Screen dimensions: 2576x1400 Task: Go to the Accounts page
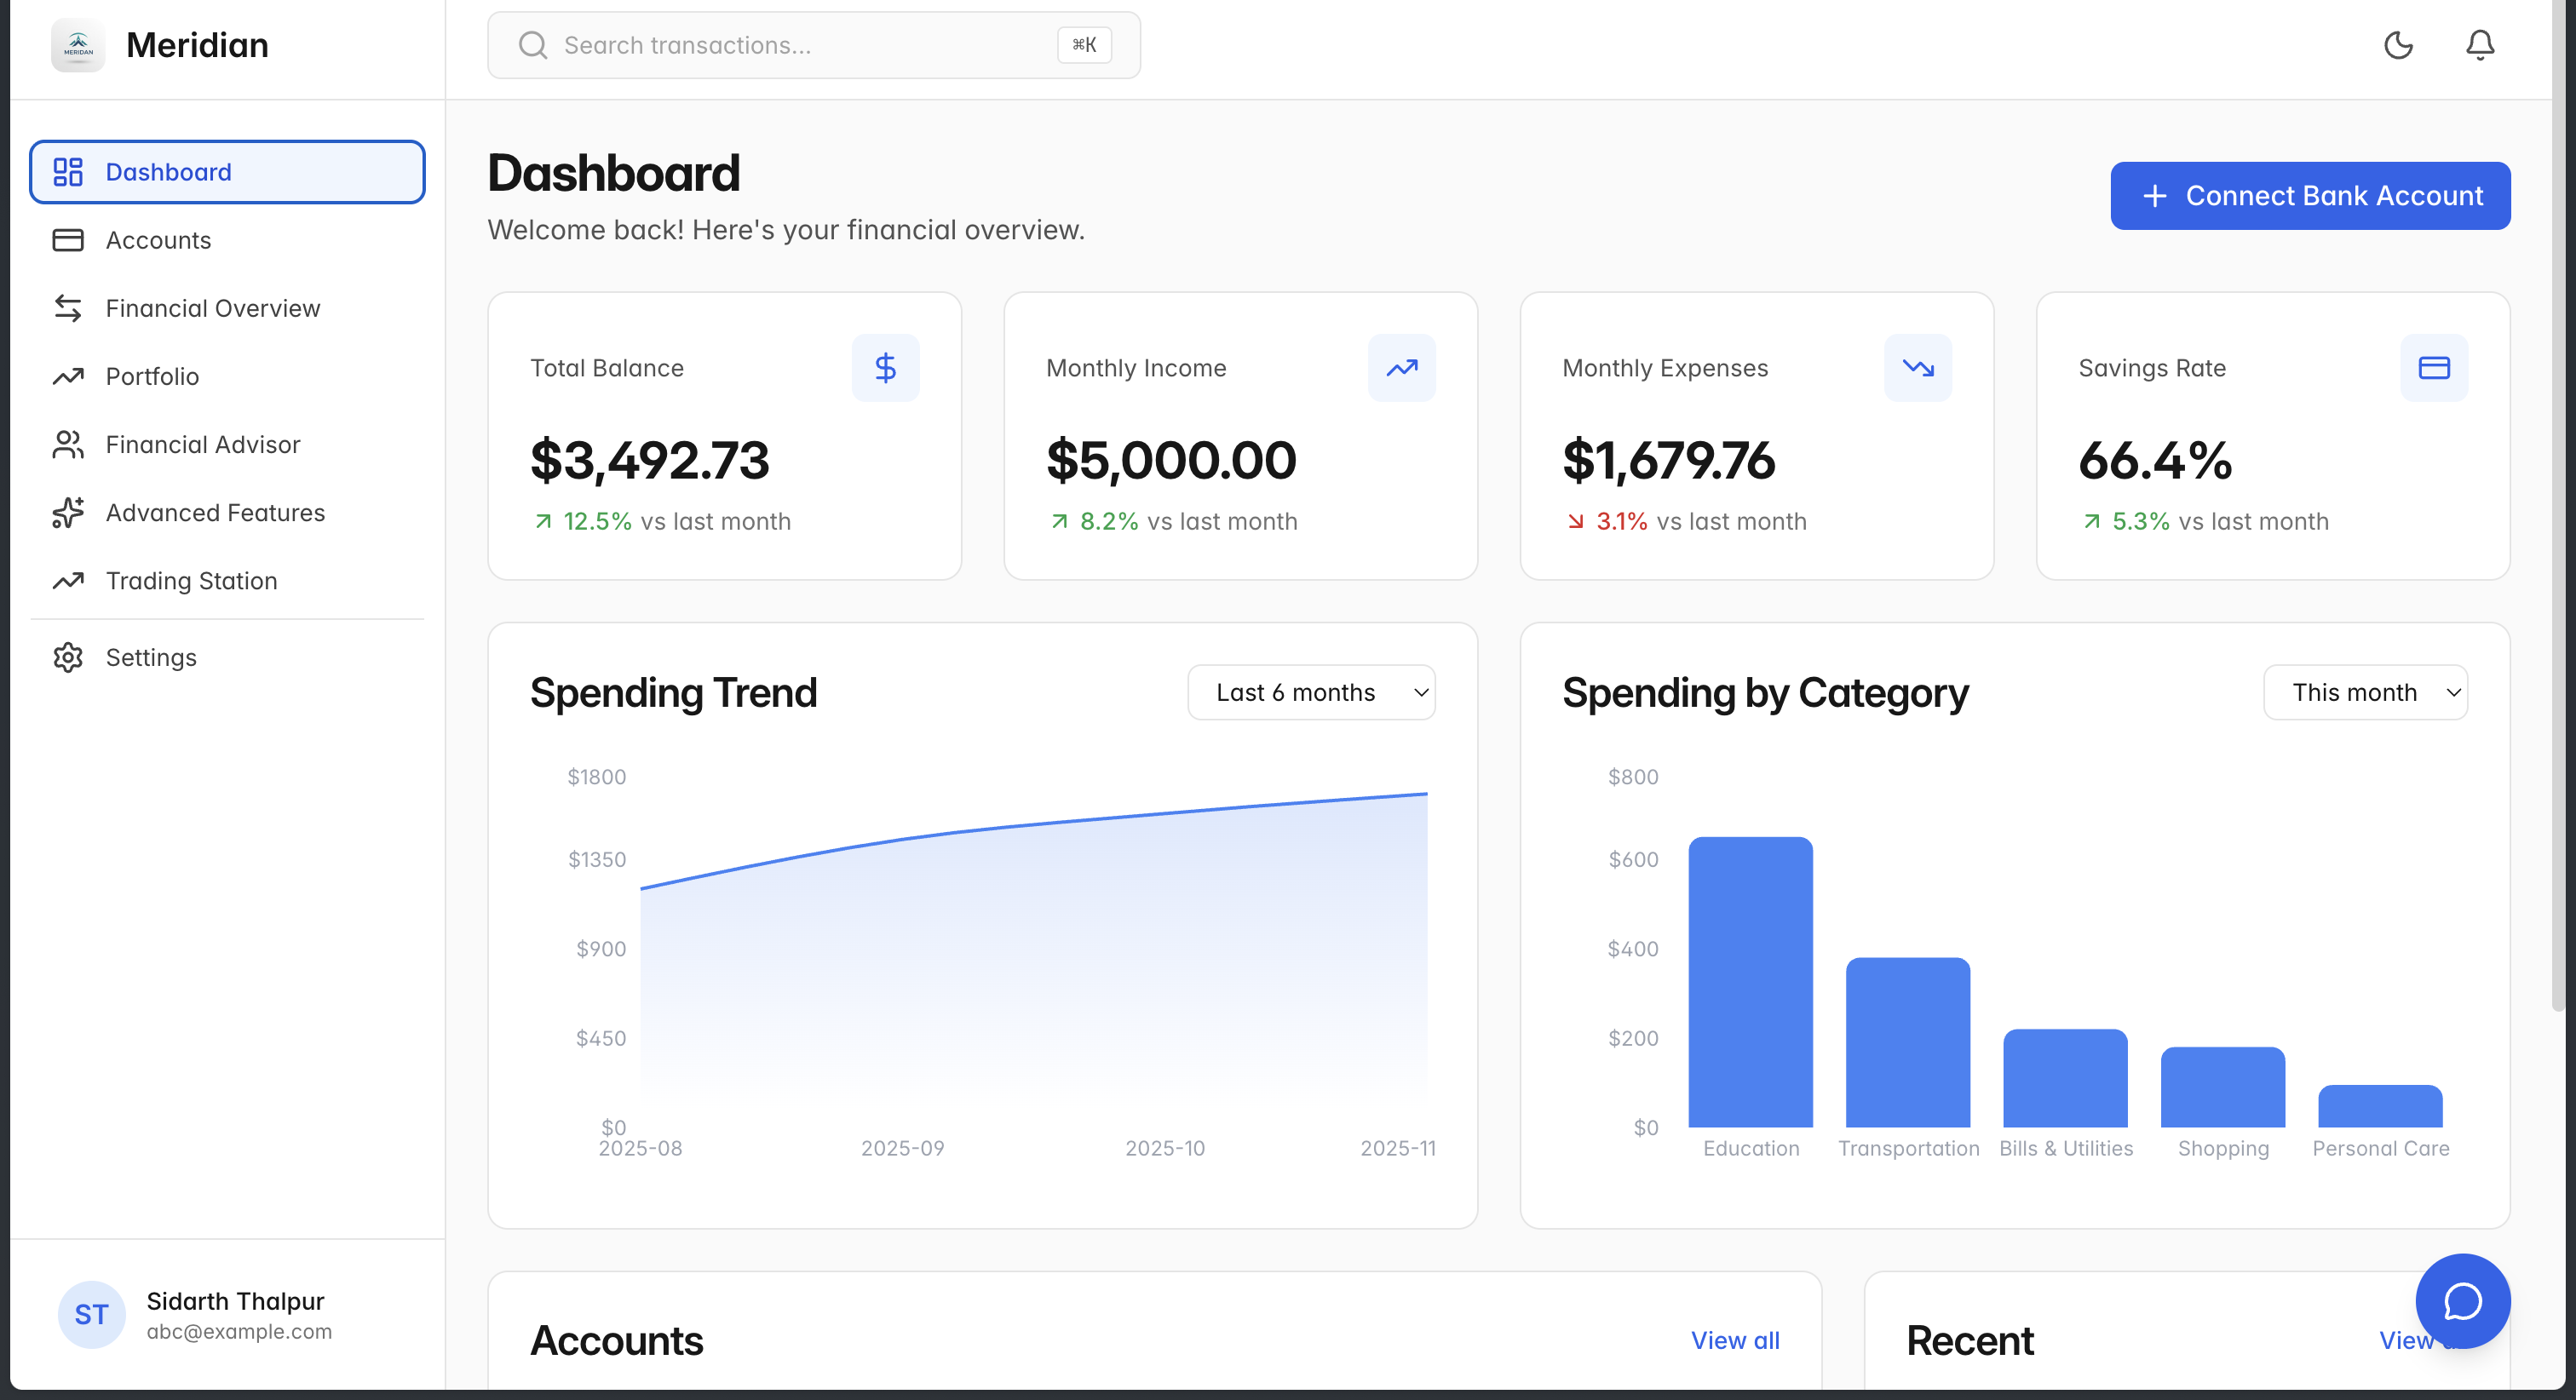158,240
